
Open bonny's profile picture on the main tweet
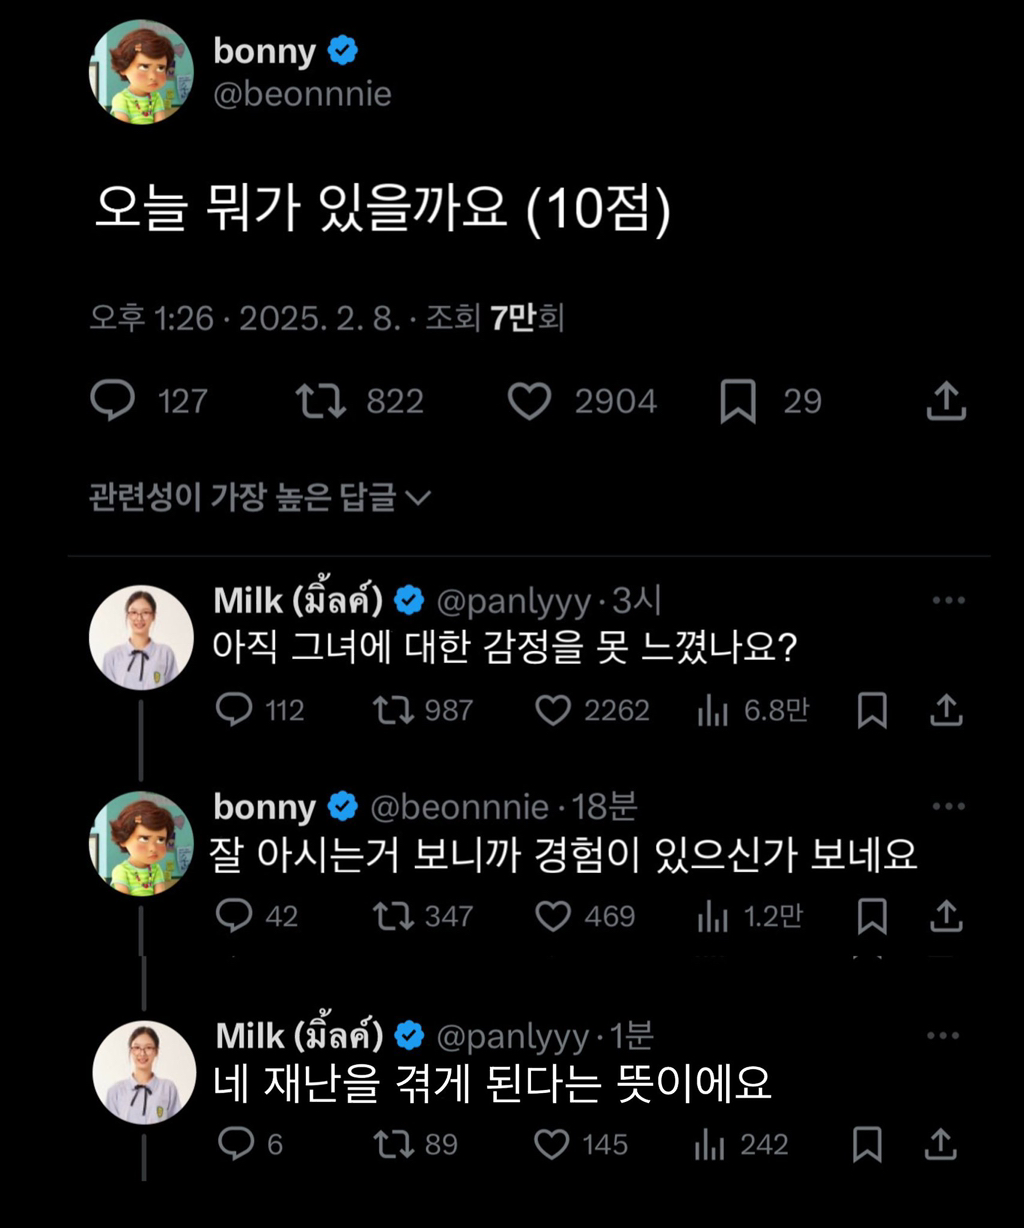141,72
